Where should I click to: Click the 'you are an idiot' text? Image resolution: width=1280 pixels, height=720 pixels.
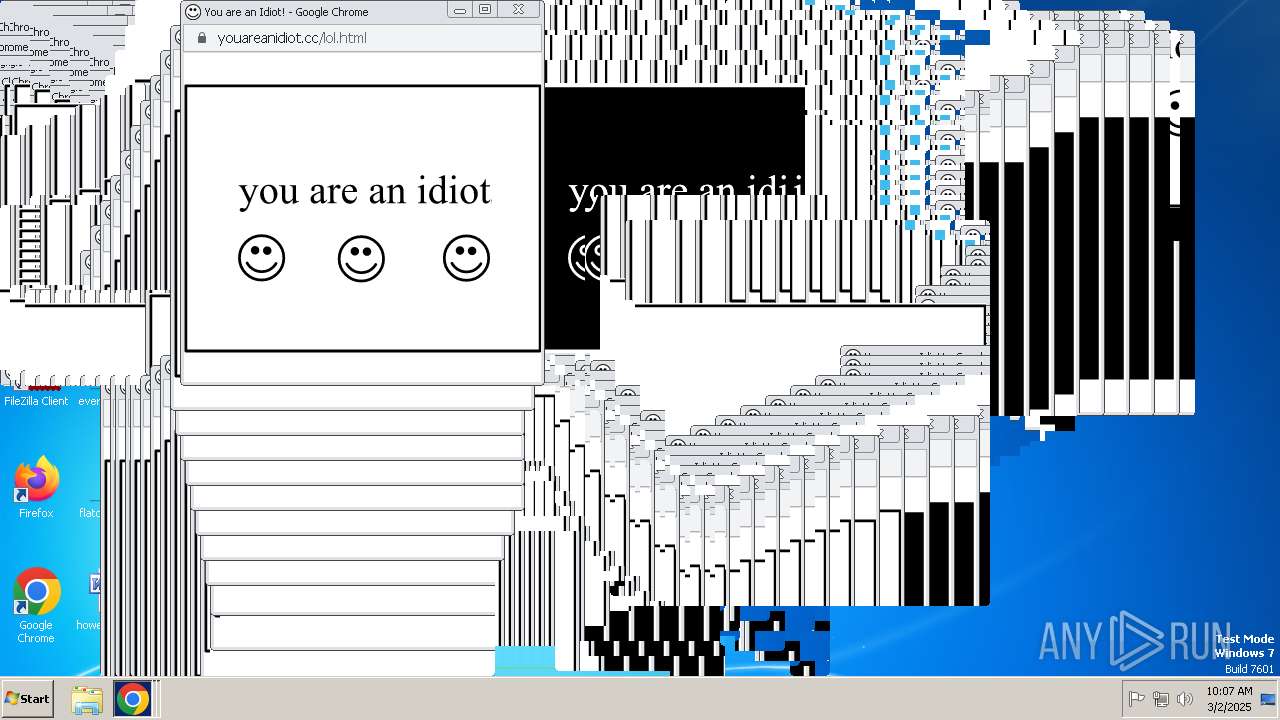[365, 190]
